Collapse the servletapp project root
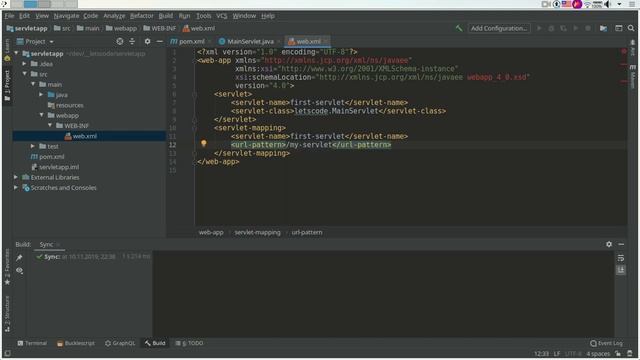 pyautogui.click(x=16, y=53)
